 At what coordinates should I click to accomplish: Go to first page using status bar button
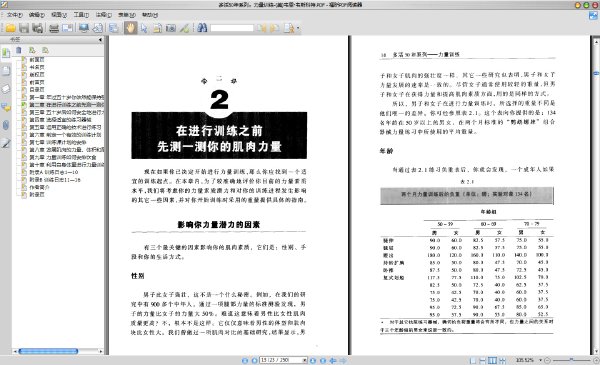(245, 360)
